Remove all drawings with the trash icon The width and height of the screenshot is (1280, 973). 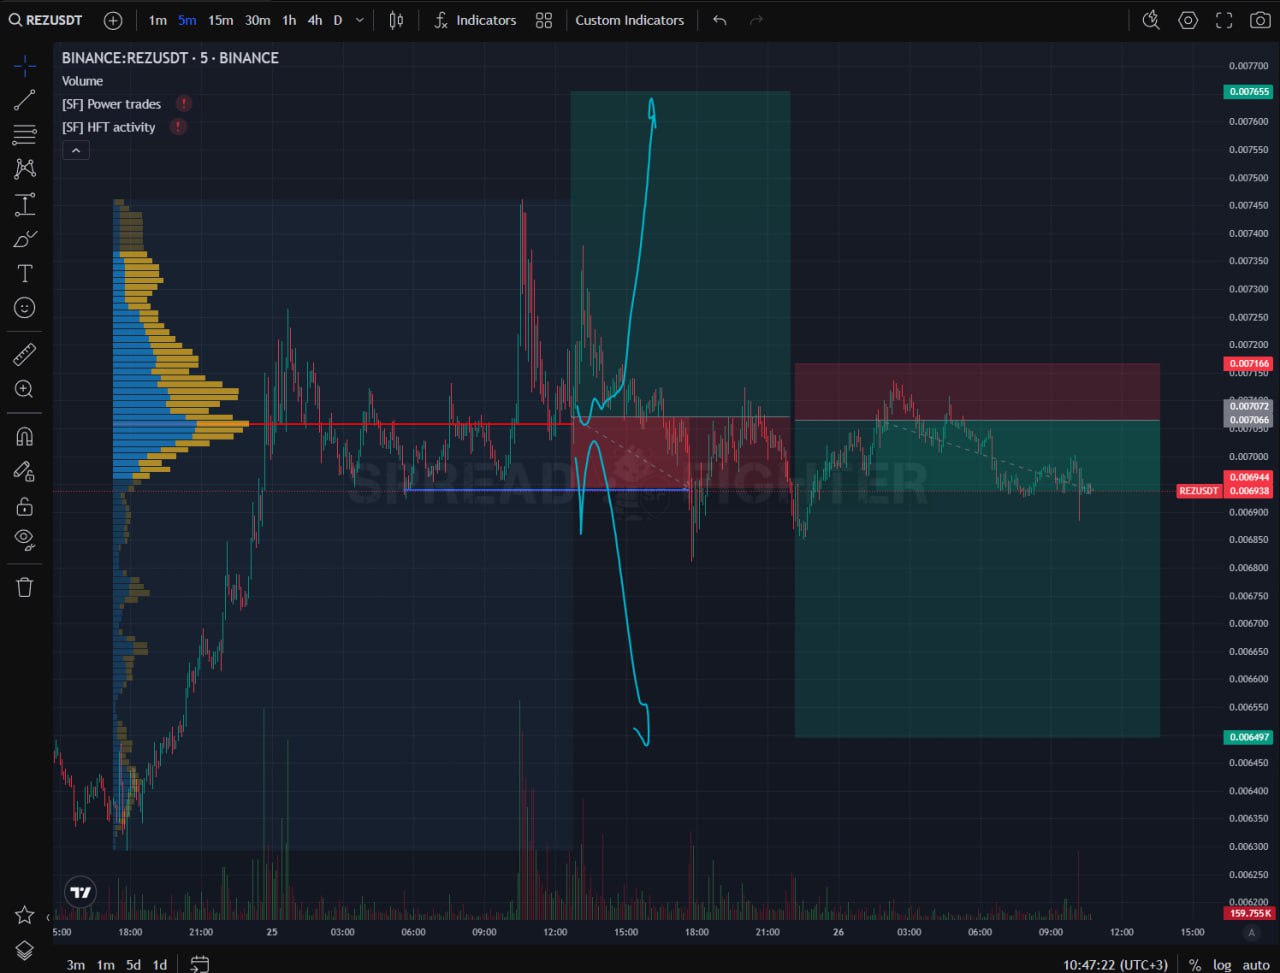click(x=24, y=587)
